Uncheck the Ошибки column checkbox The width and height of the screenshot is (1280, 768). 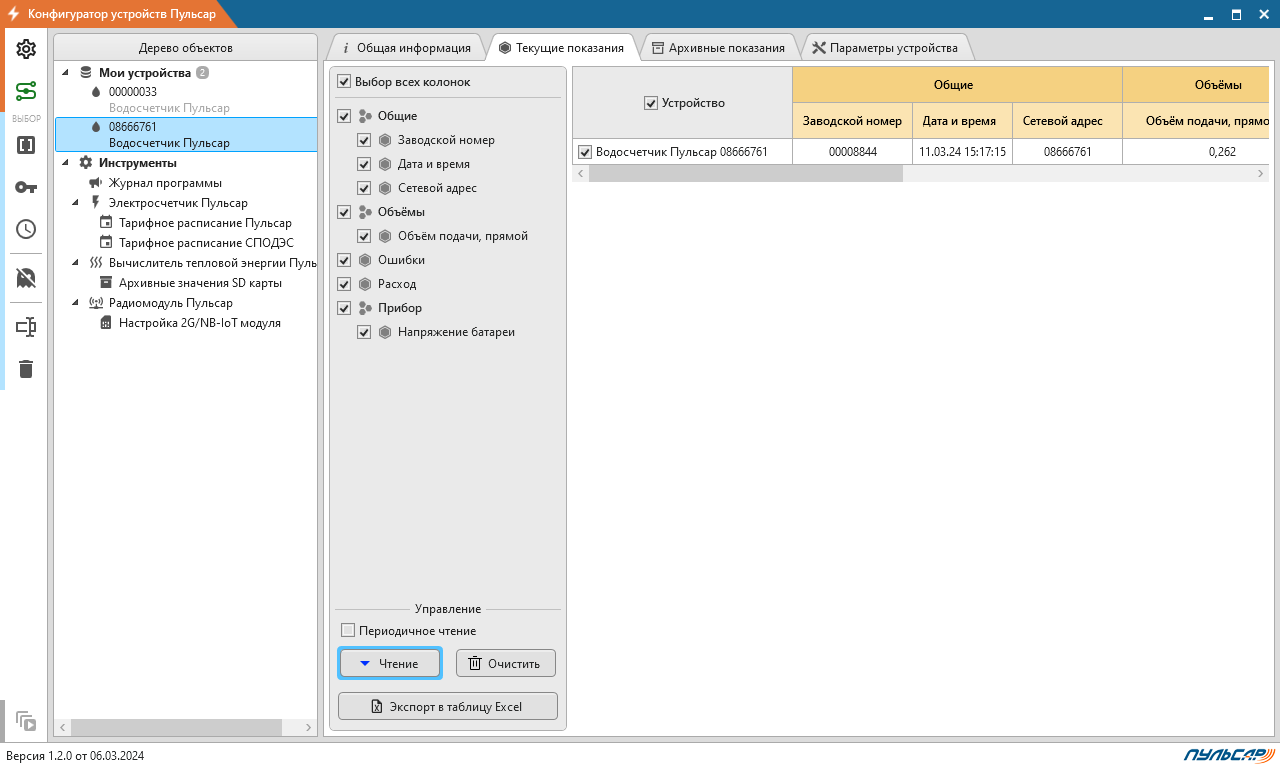coord(345,260)
